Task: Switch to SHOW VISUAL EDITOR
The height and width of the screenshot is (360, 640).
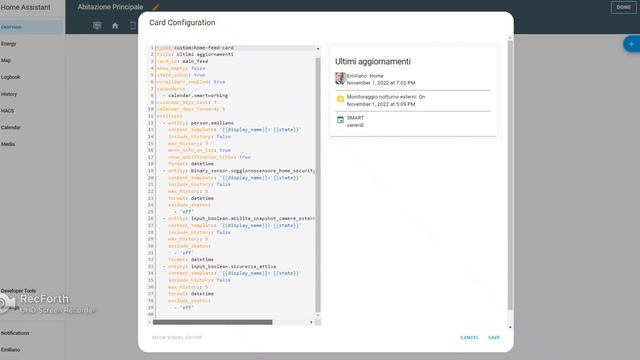Action: click(x=177, y=338)
